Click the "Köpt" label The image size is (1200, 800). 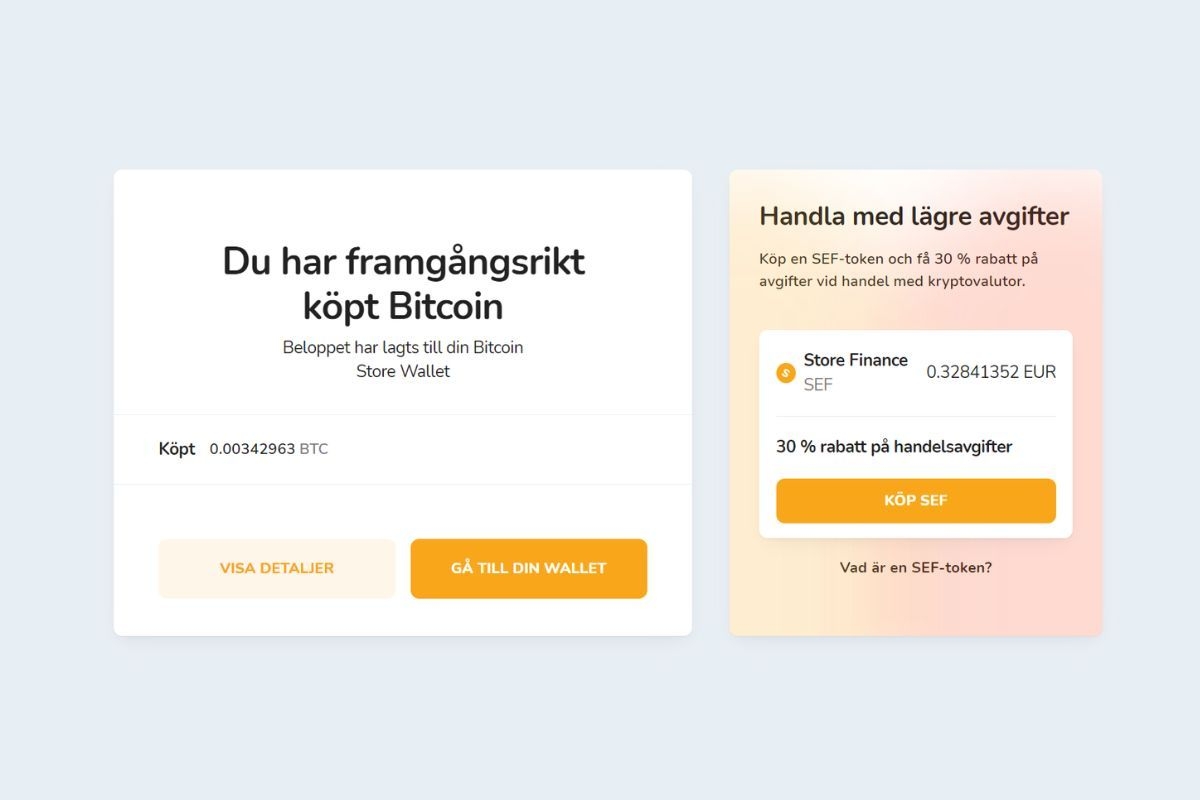coord(177,448)
